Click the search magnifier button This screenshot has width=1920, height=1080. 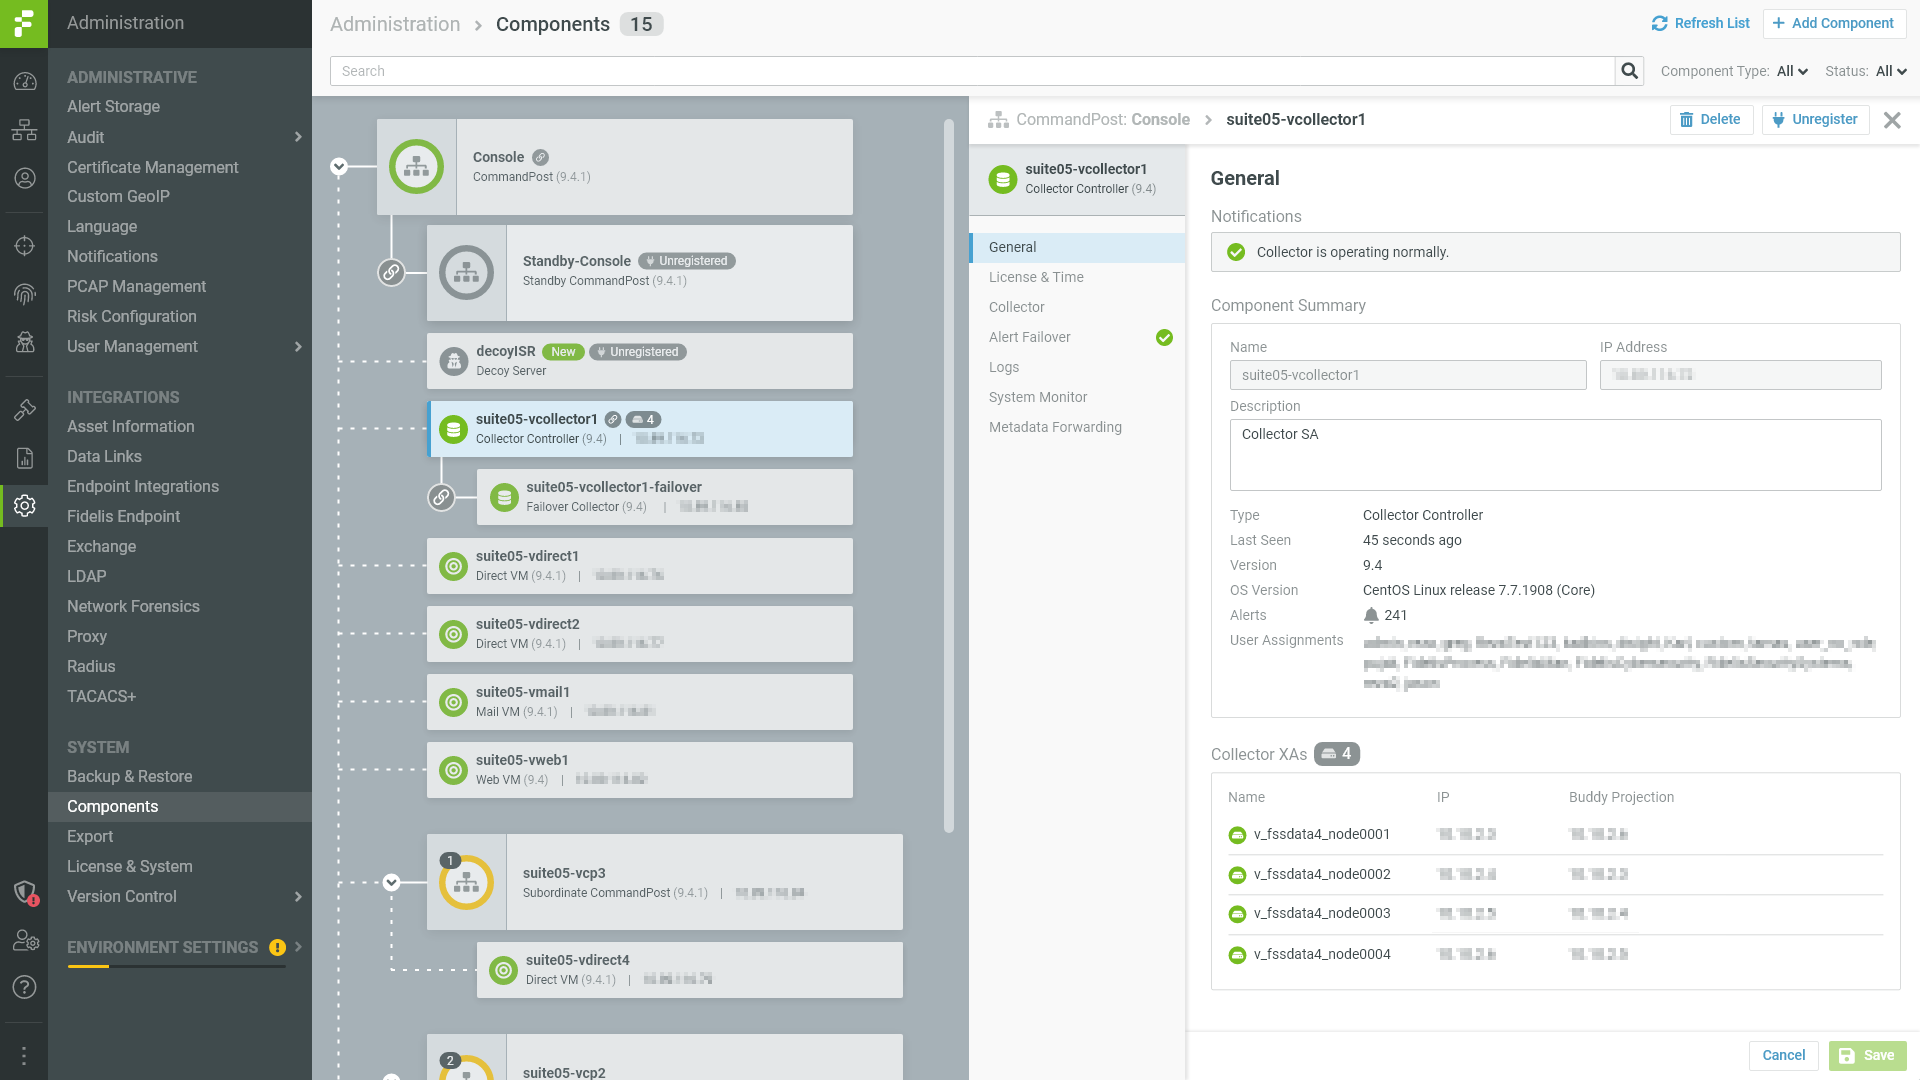click(x=1629, y=71)
